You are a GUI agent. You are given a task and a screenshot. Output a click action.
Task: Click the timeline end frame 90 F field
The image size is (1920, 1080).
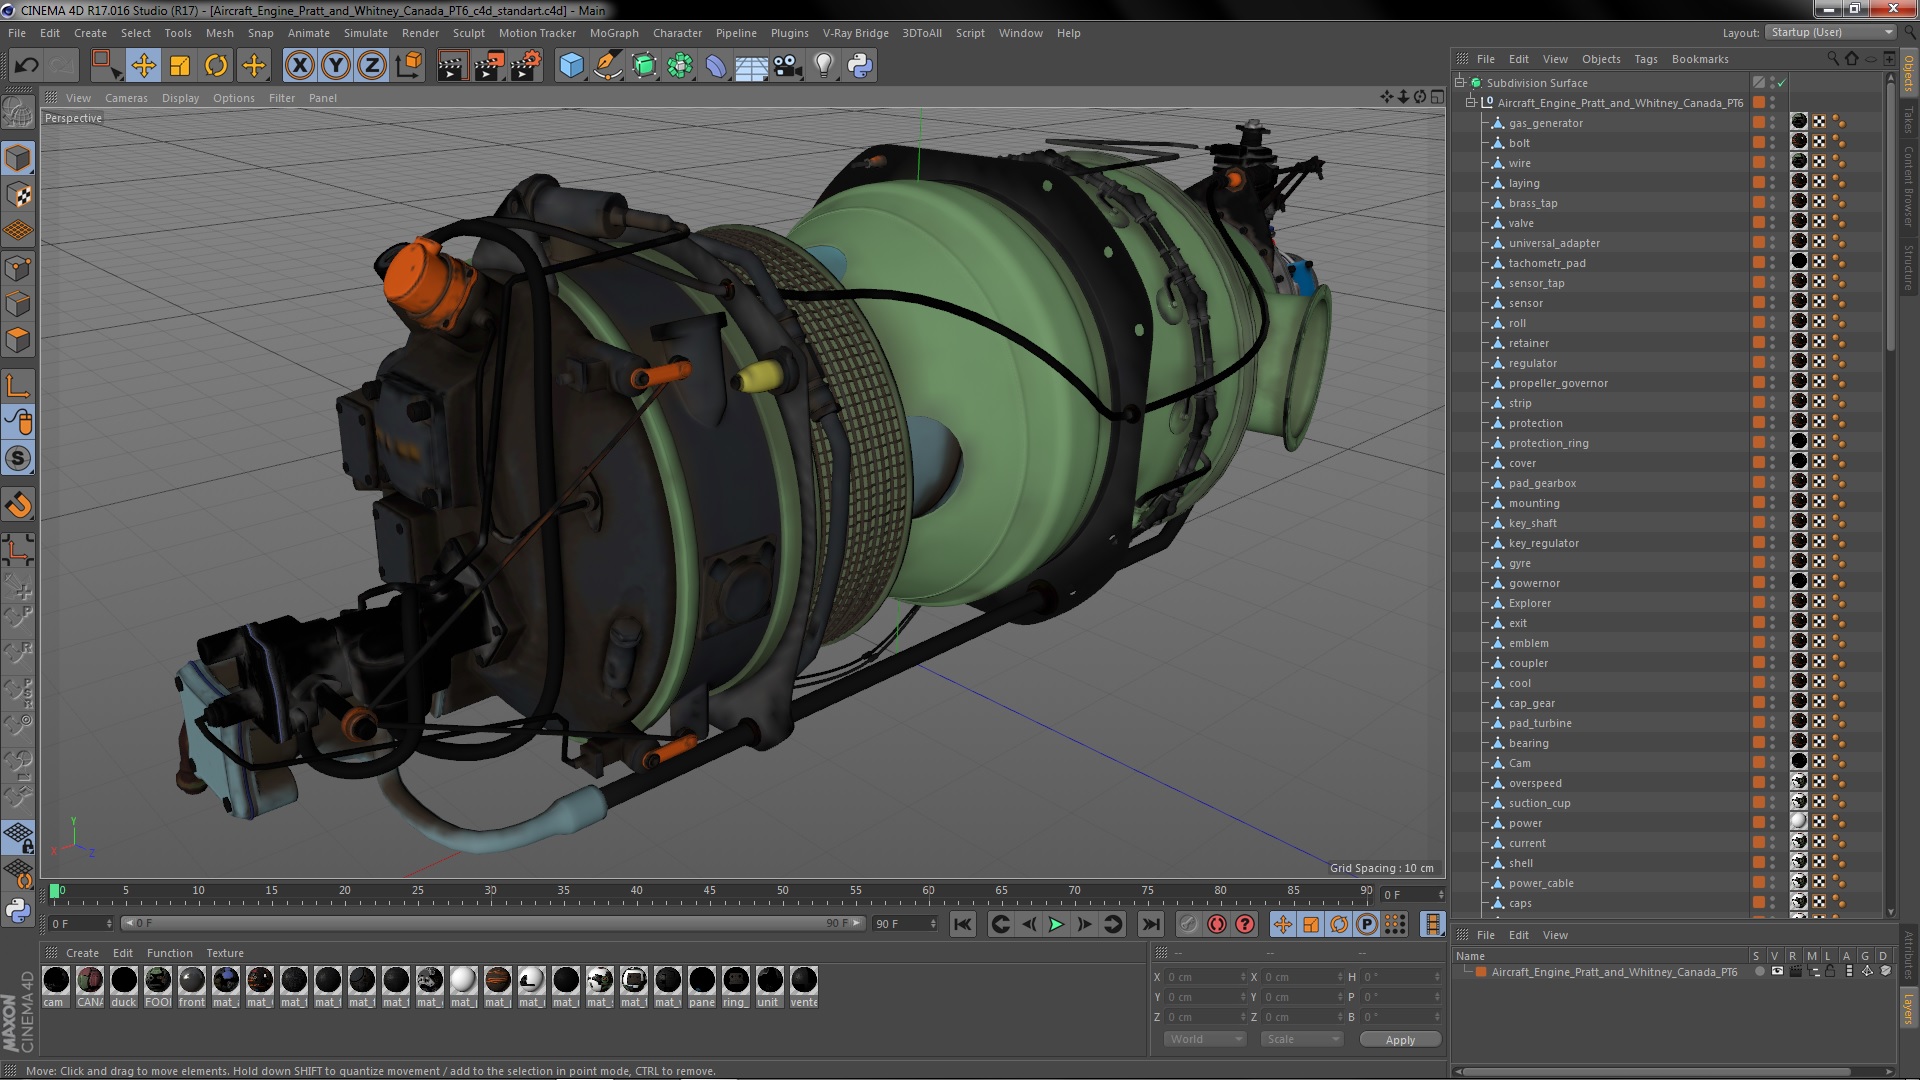pos(905,924)
